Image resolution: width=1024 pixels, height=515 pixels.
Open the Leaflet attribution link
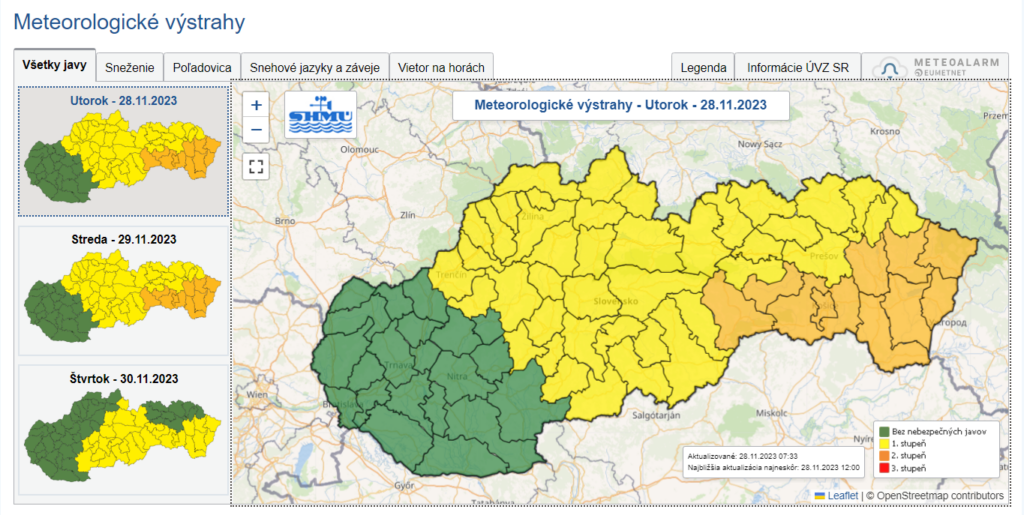tap(843, 496)
